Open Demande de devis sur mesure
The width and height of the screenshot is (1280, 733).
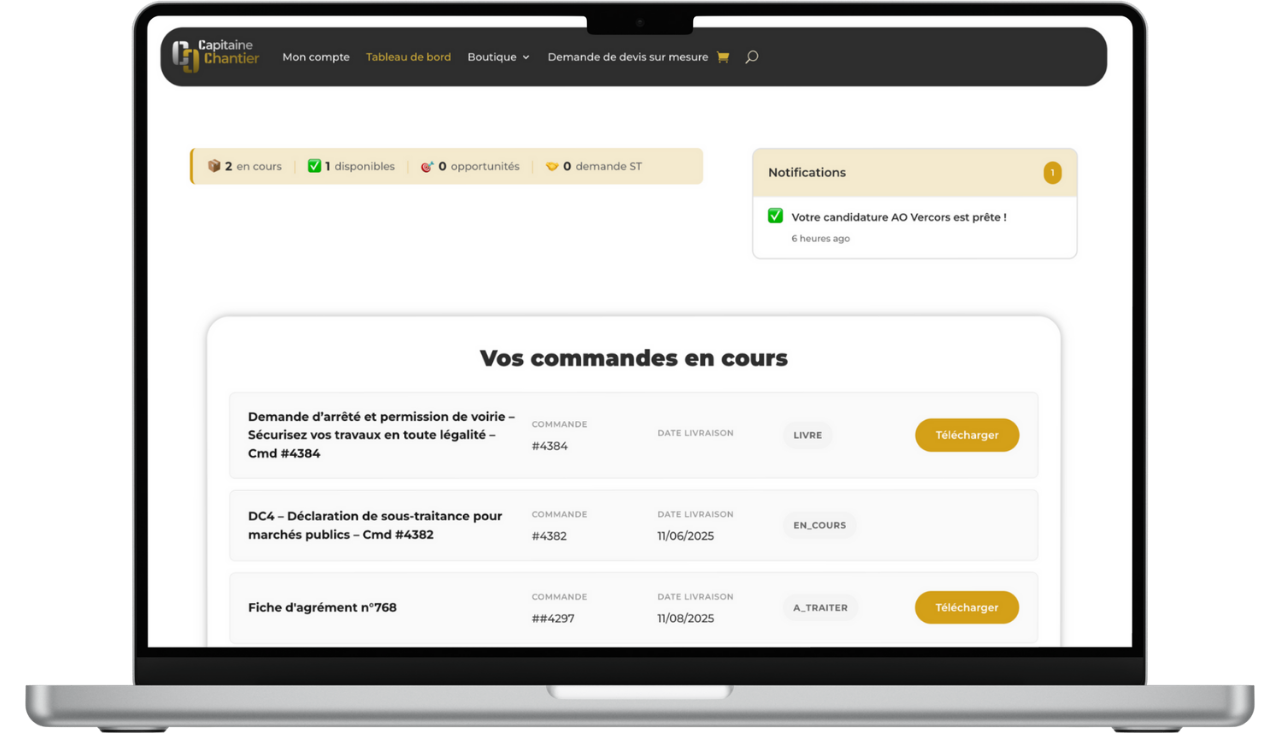(x=627, y=57)
